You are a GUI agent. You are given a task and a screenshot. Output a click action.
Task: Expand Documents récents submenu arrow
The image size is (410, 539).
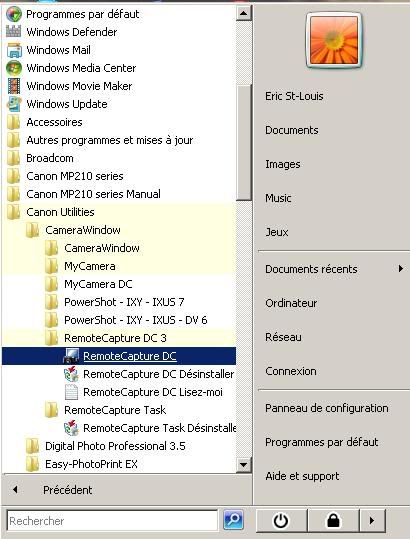point(401,268)
